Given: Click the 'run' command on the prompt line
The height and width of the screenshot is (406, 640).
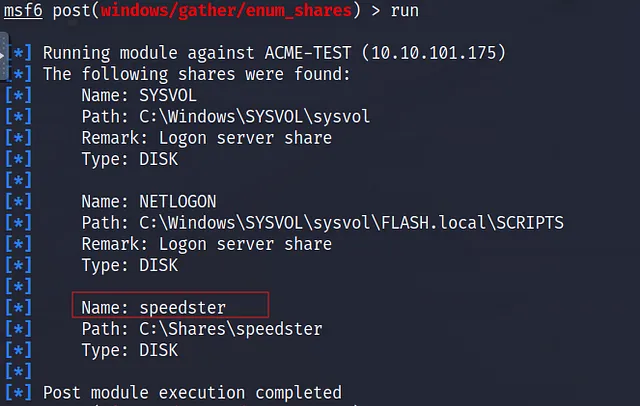Looking at the screenshot, I should click(x=404, y=10).
